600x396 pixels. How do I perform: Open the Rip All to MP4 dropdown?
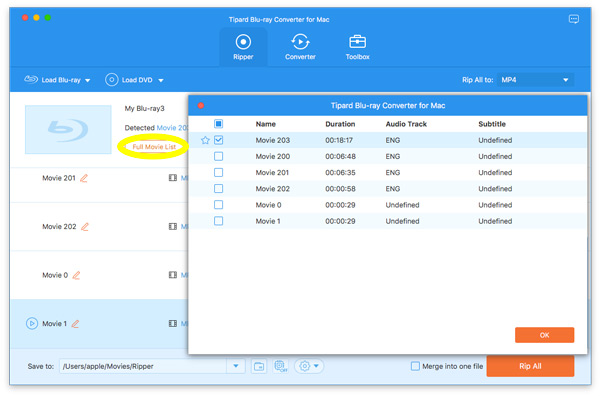click(535, 80)
